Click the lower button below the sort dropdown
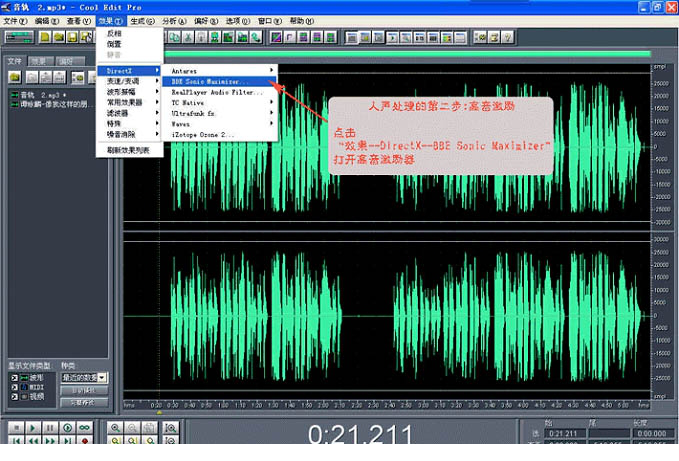Image resolution: width=679 pixels, height=461 pixels. pos(84,403)
